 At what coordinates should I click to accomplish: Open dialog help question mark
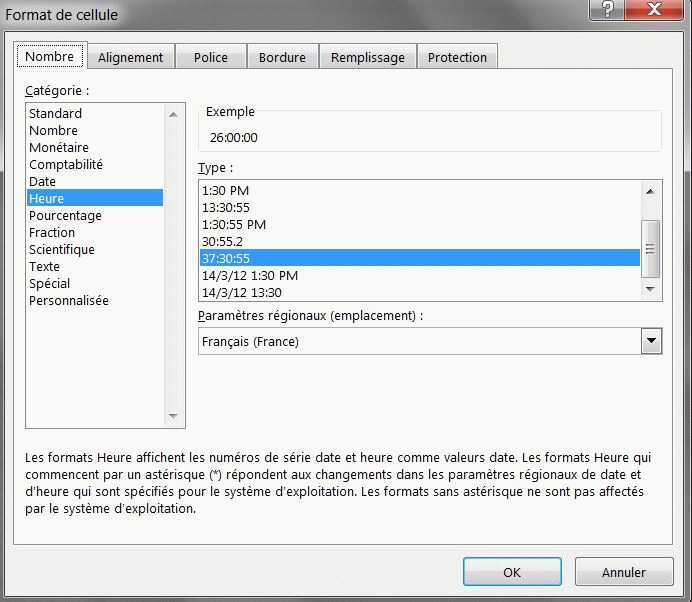coord(607,9)
